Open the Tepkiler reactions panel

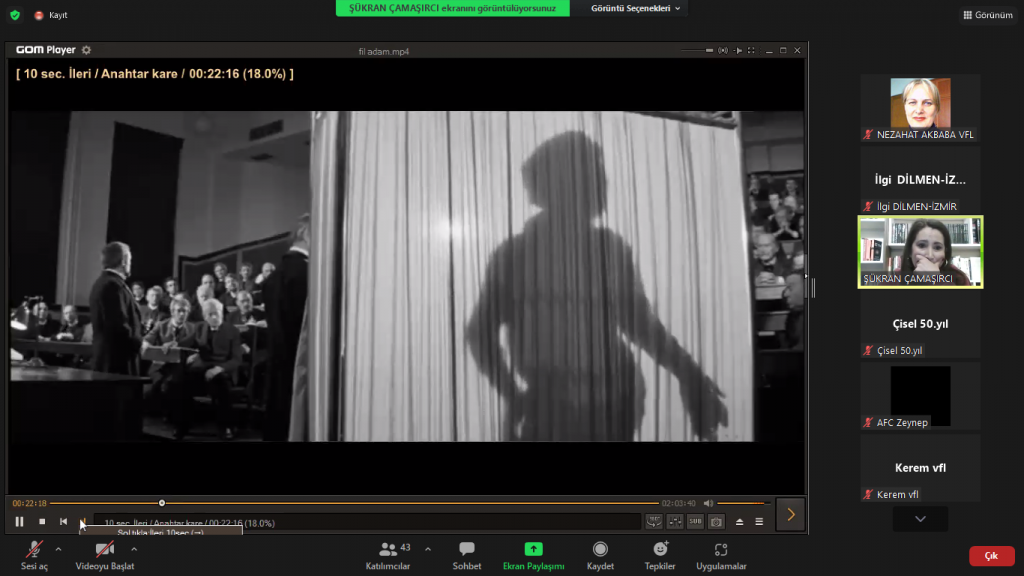pos(660,555)
